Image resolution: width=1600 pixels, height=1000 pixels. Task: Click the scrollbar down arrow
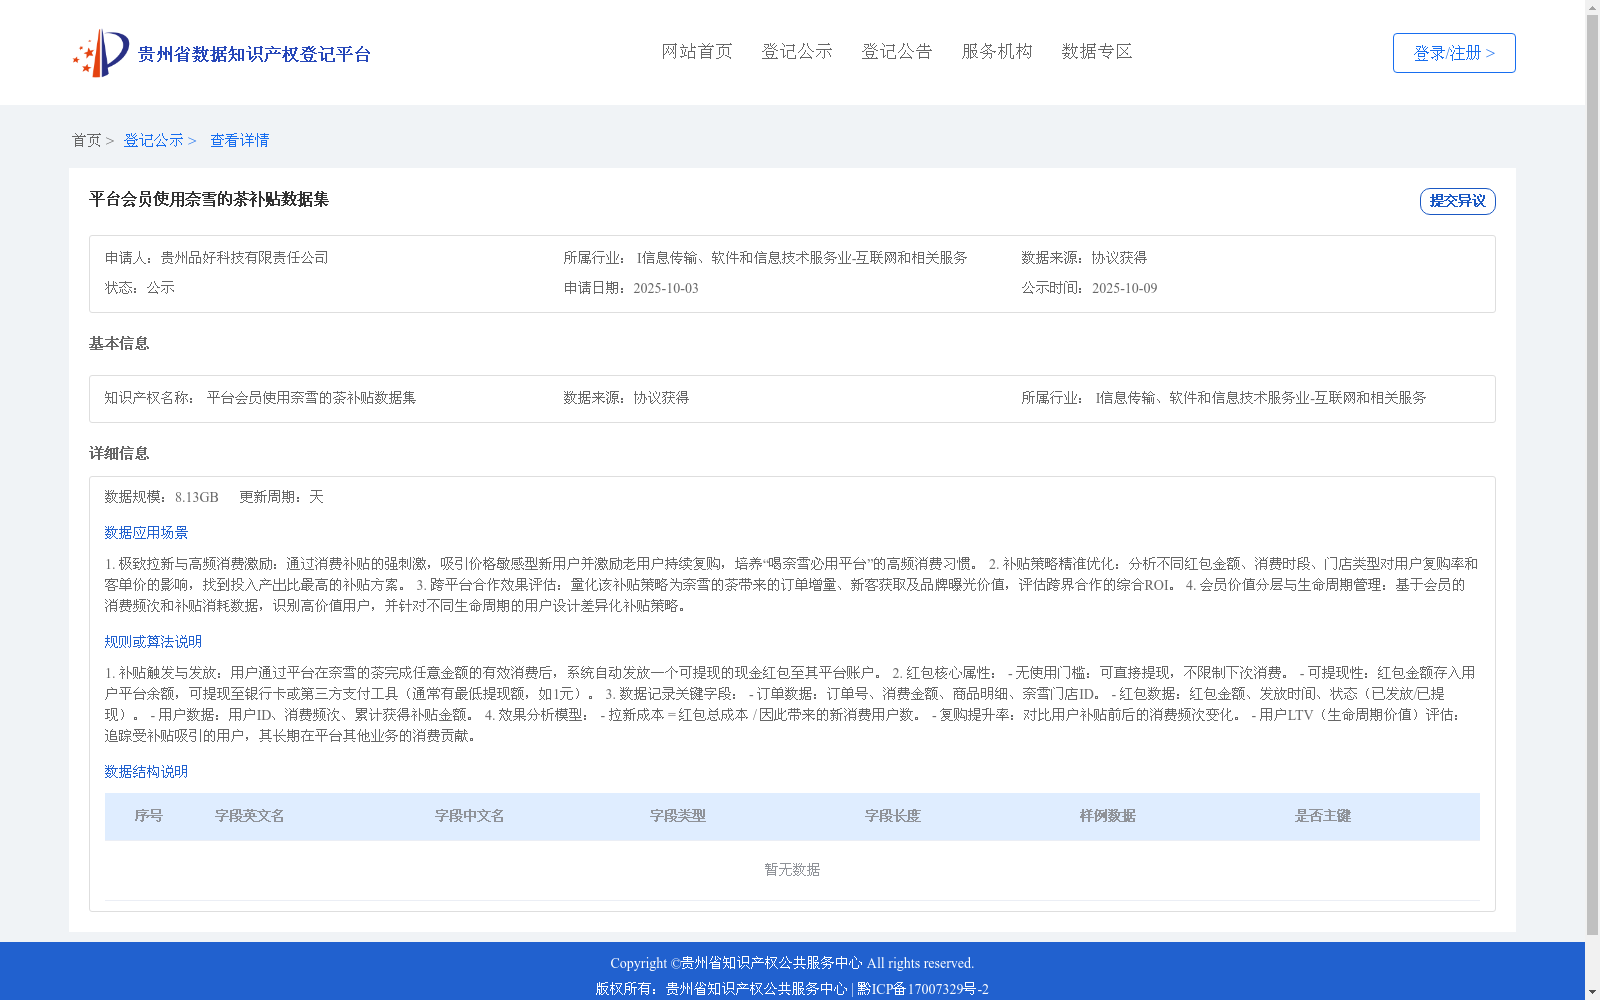click(1592, 992)
